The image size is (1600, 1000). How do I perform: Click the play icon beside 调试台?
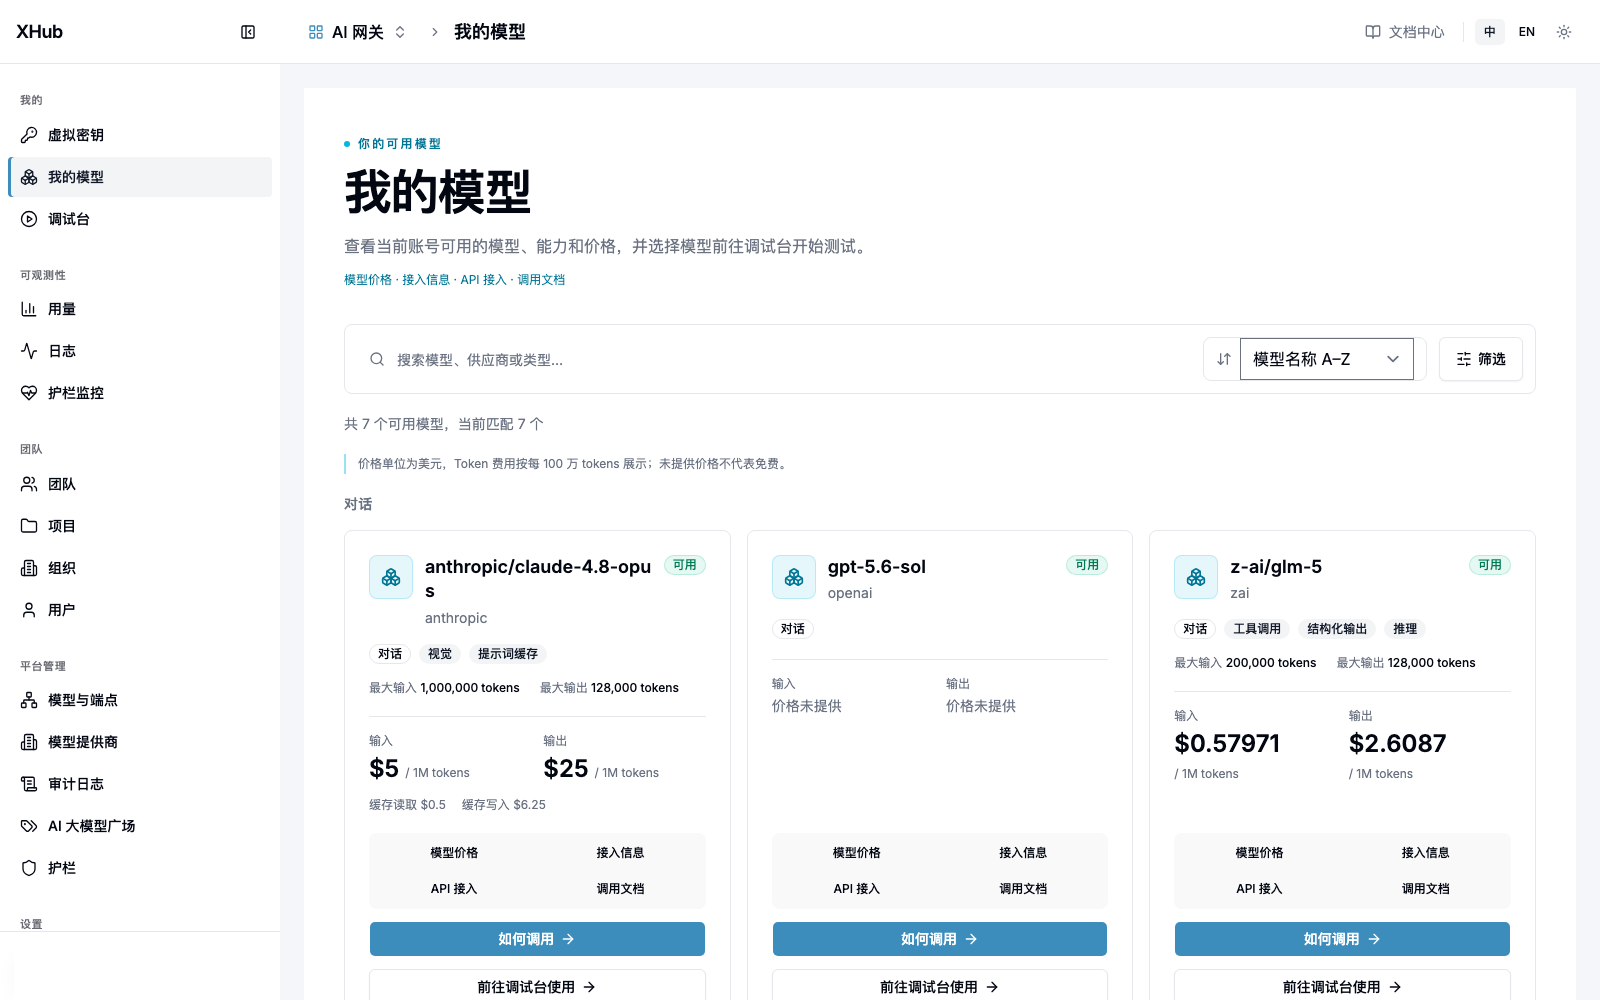(x=29, y=219)
